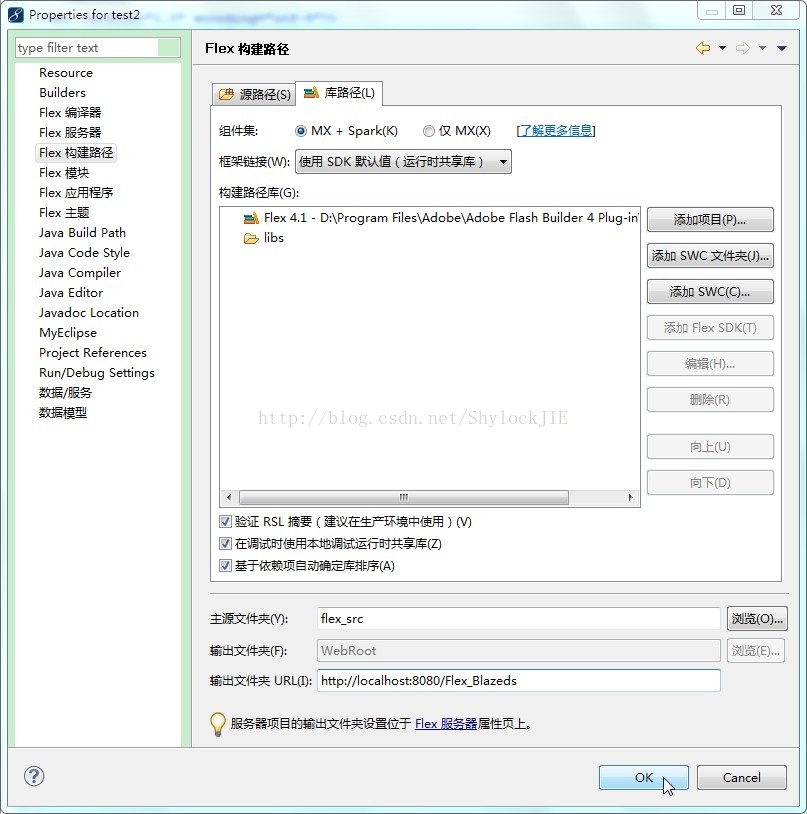The width and height of the screenshot is (807, 814).
Task: Click the 向下(D) button
Action: tap(710, 483)
